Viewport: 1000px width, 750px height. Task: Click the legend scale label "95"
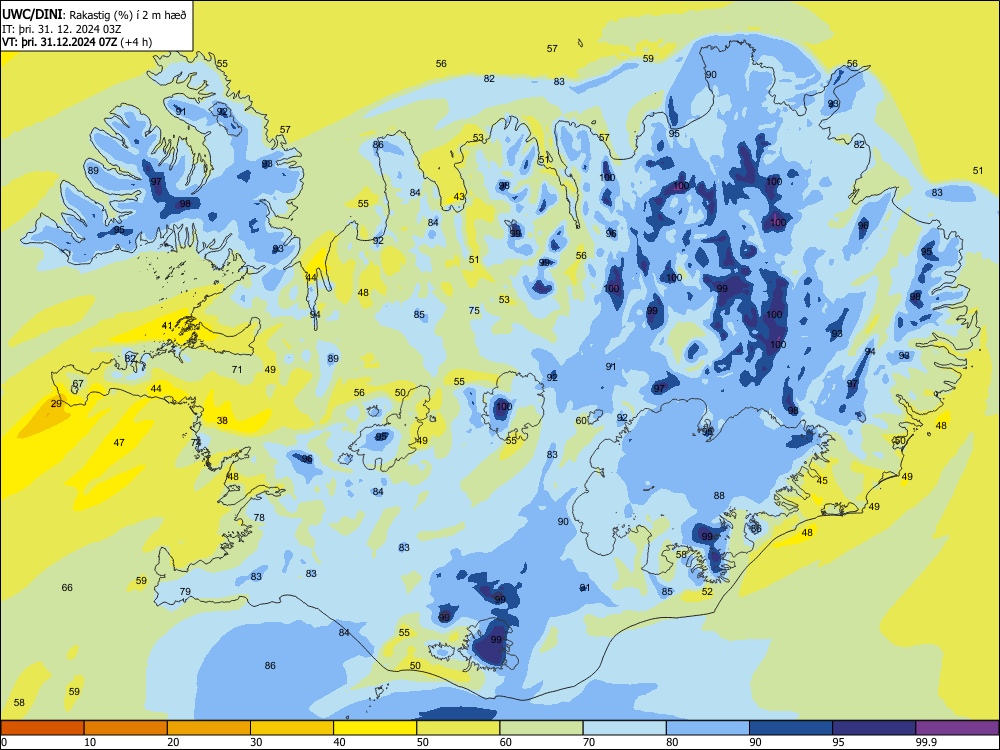click(839, 742)
